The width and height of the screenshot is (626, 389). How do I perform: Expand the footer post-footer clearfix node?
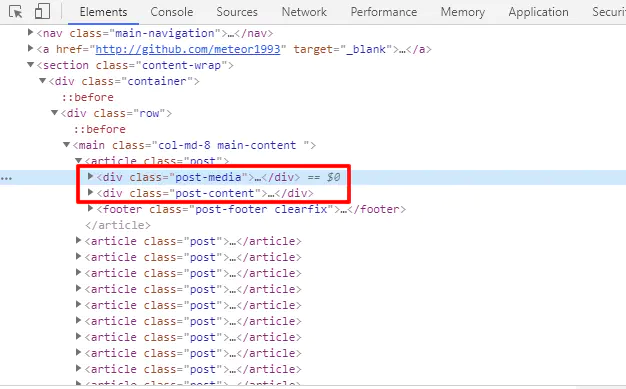pyautogui.click(x=90, y=208)
